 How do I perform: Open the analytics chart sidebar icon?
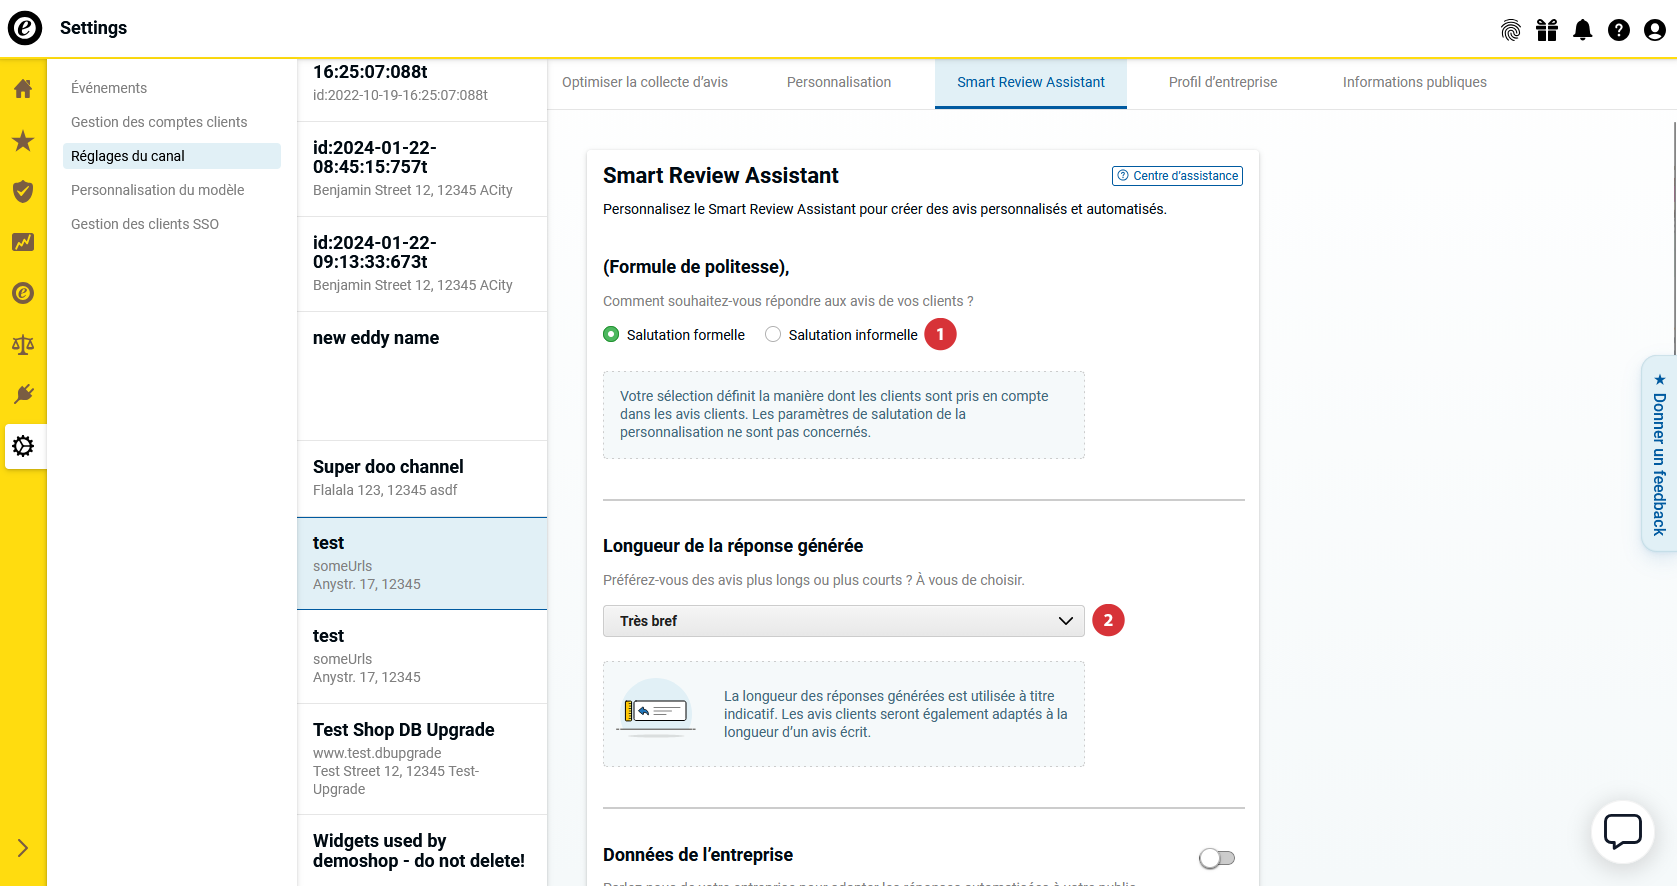(23, 242)
